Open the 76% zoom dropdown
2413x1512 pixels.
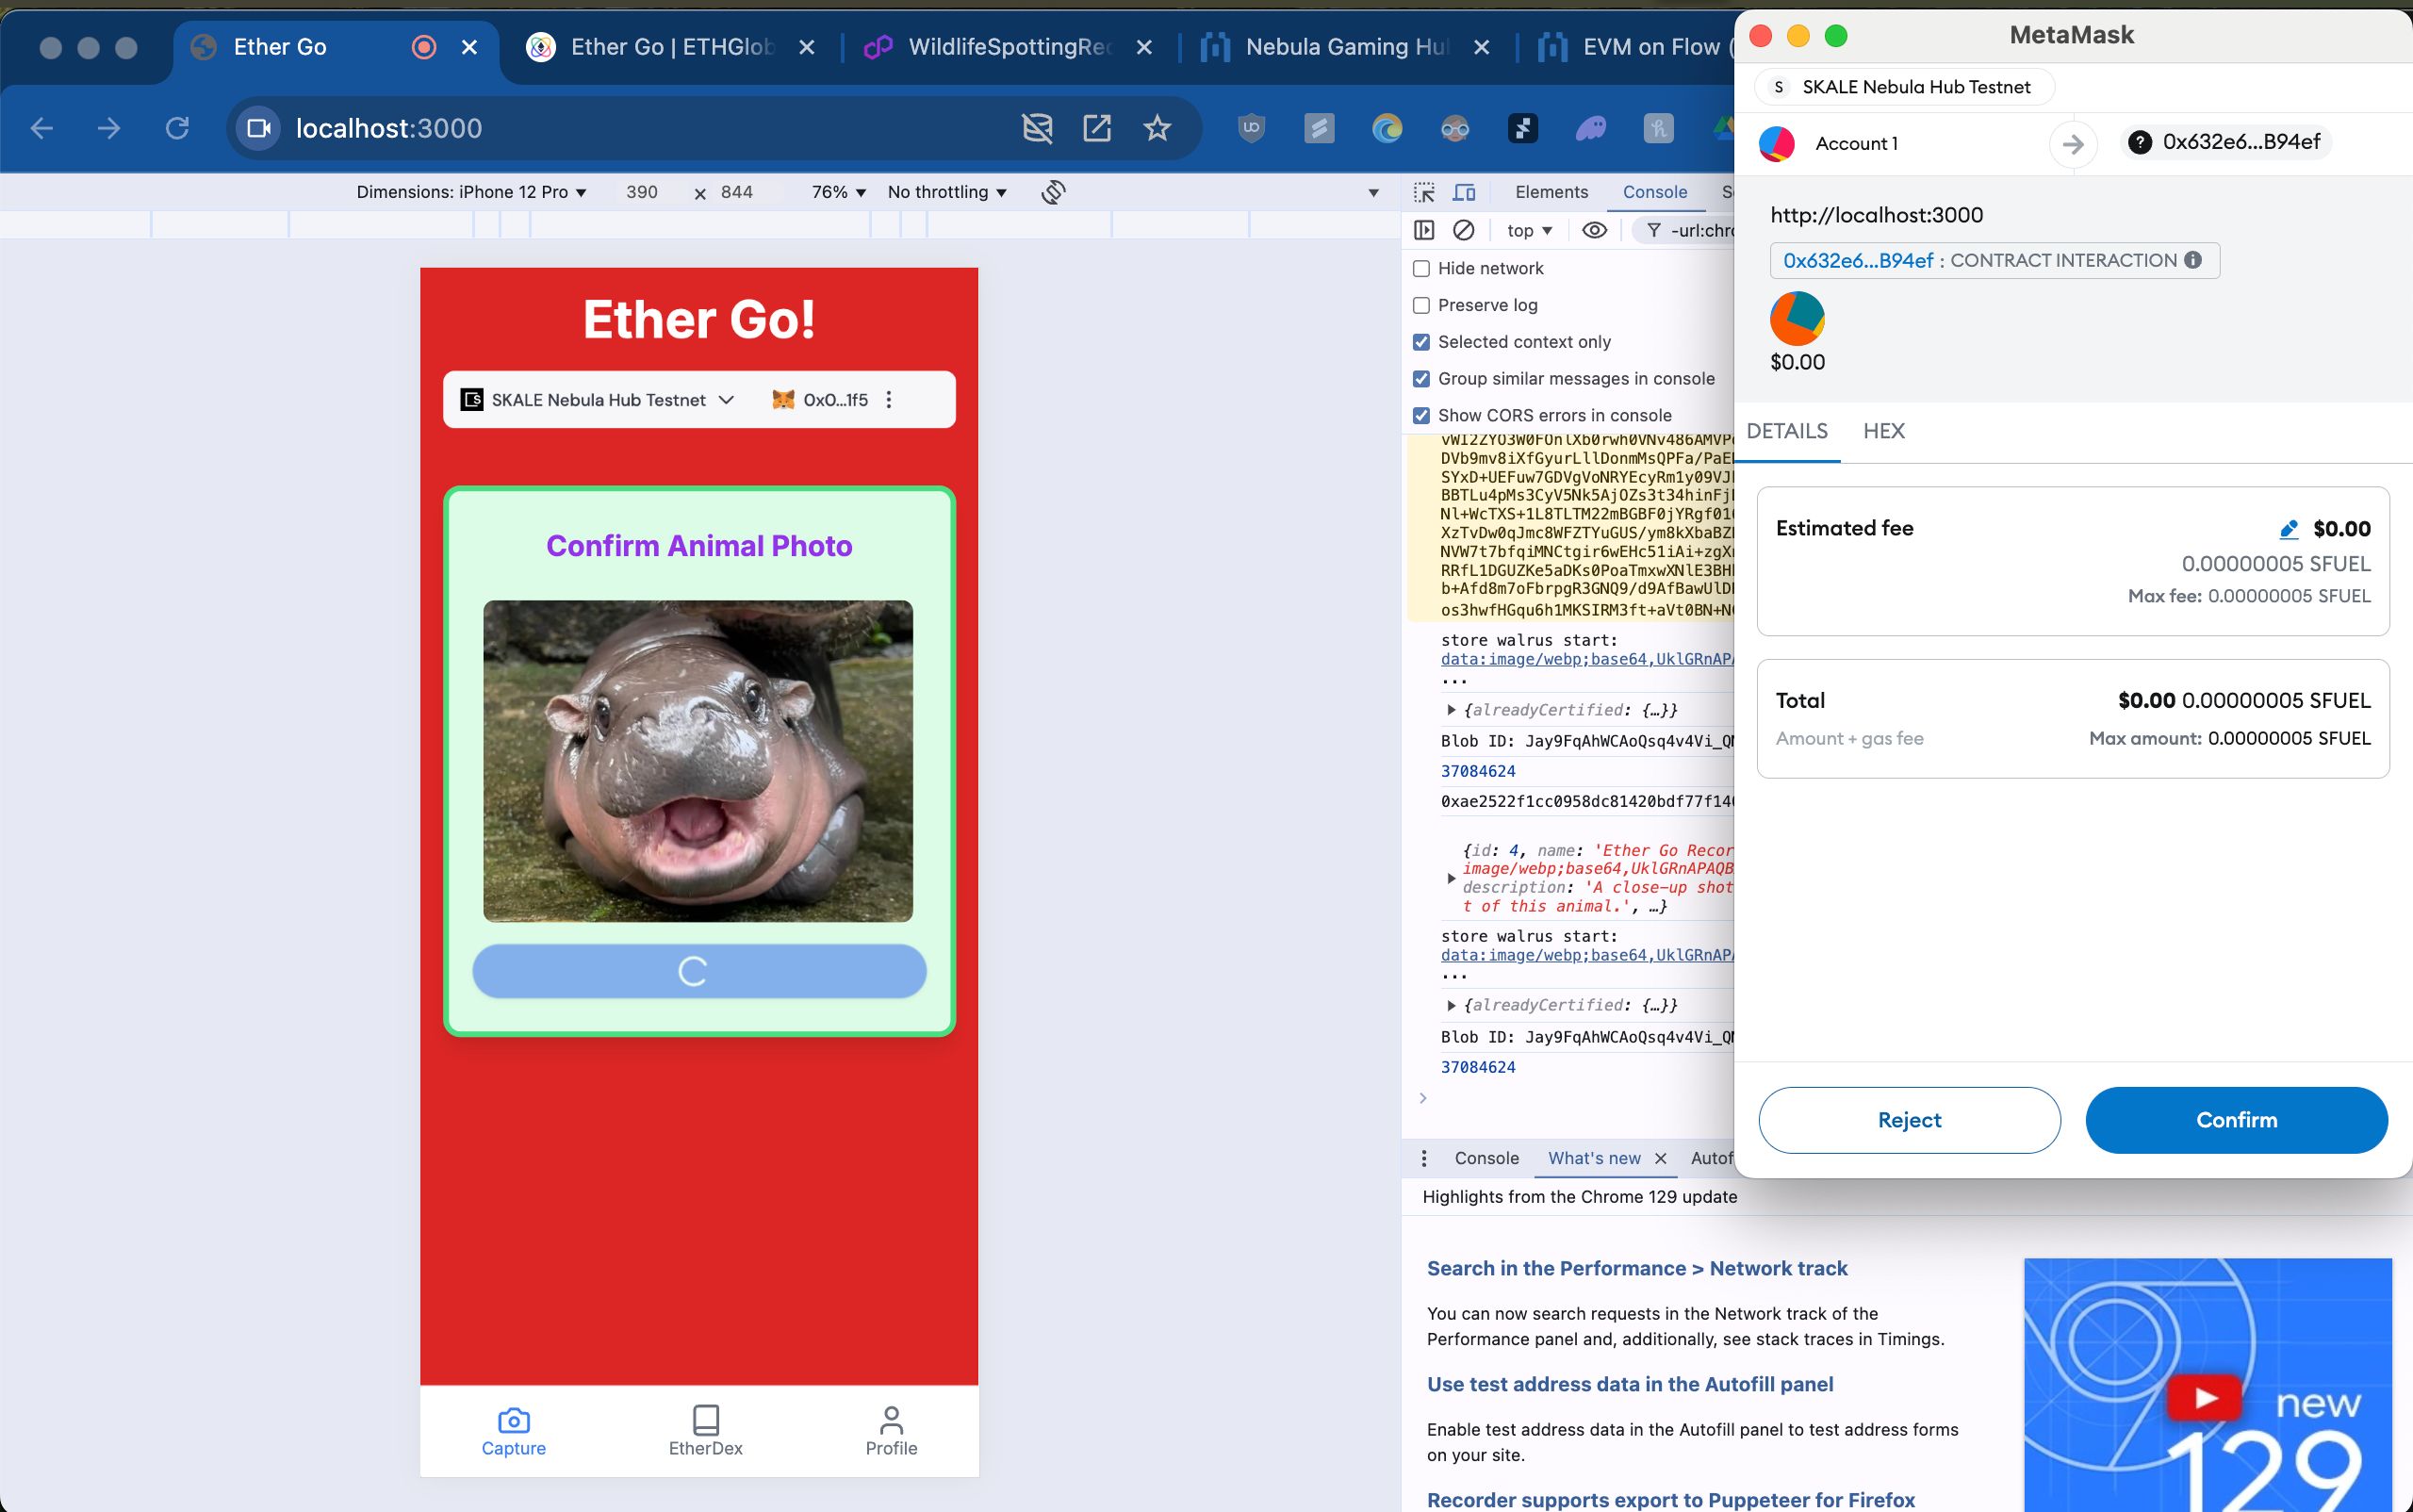[838, 192]
